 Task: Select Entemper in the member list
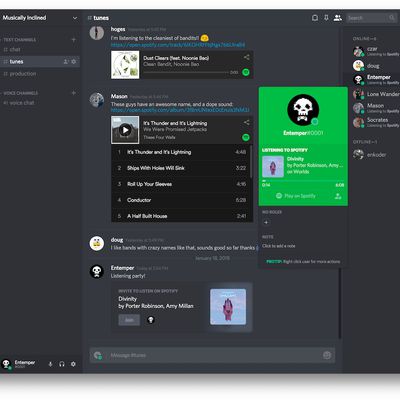[376, 80]
